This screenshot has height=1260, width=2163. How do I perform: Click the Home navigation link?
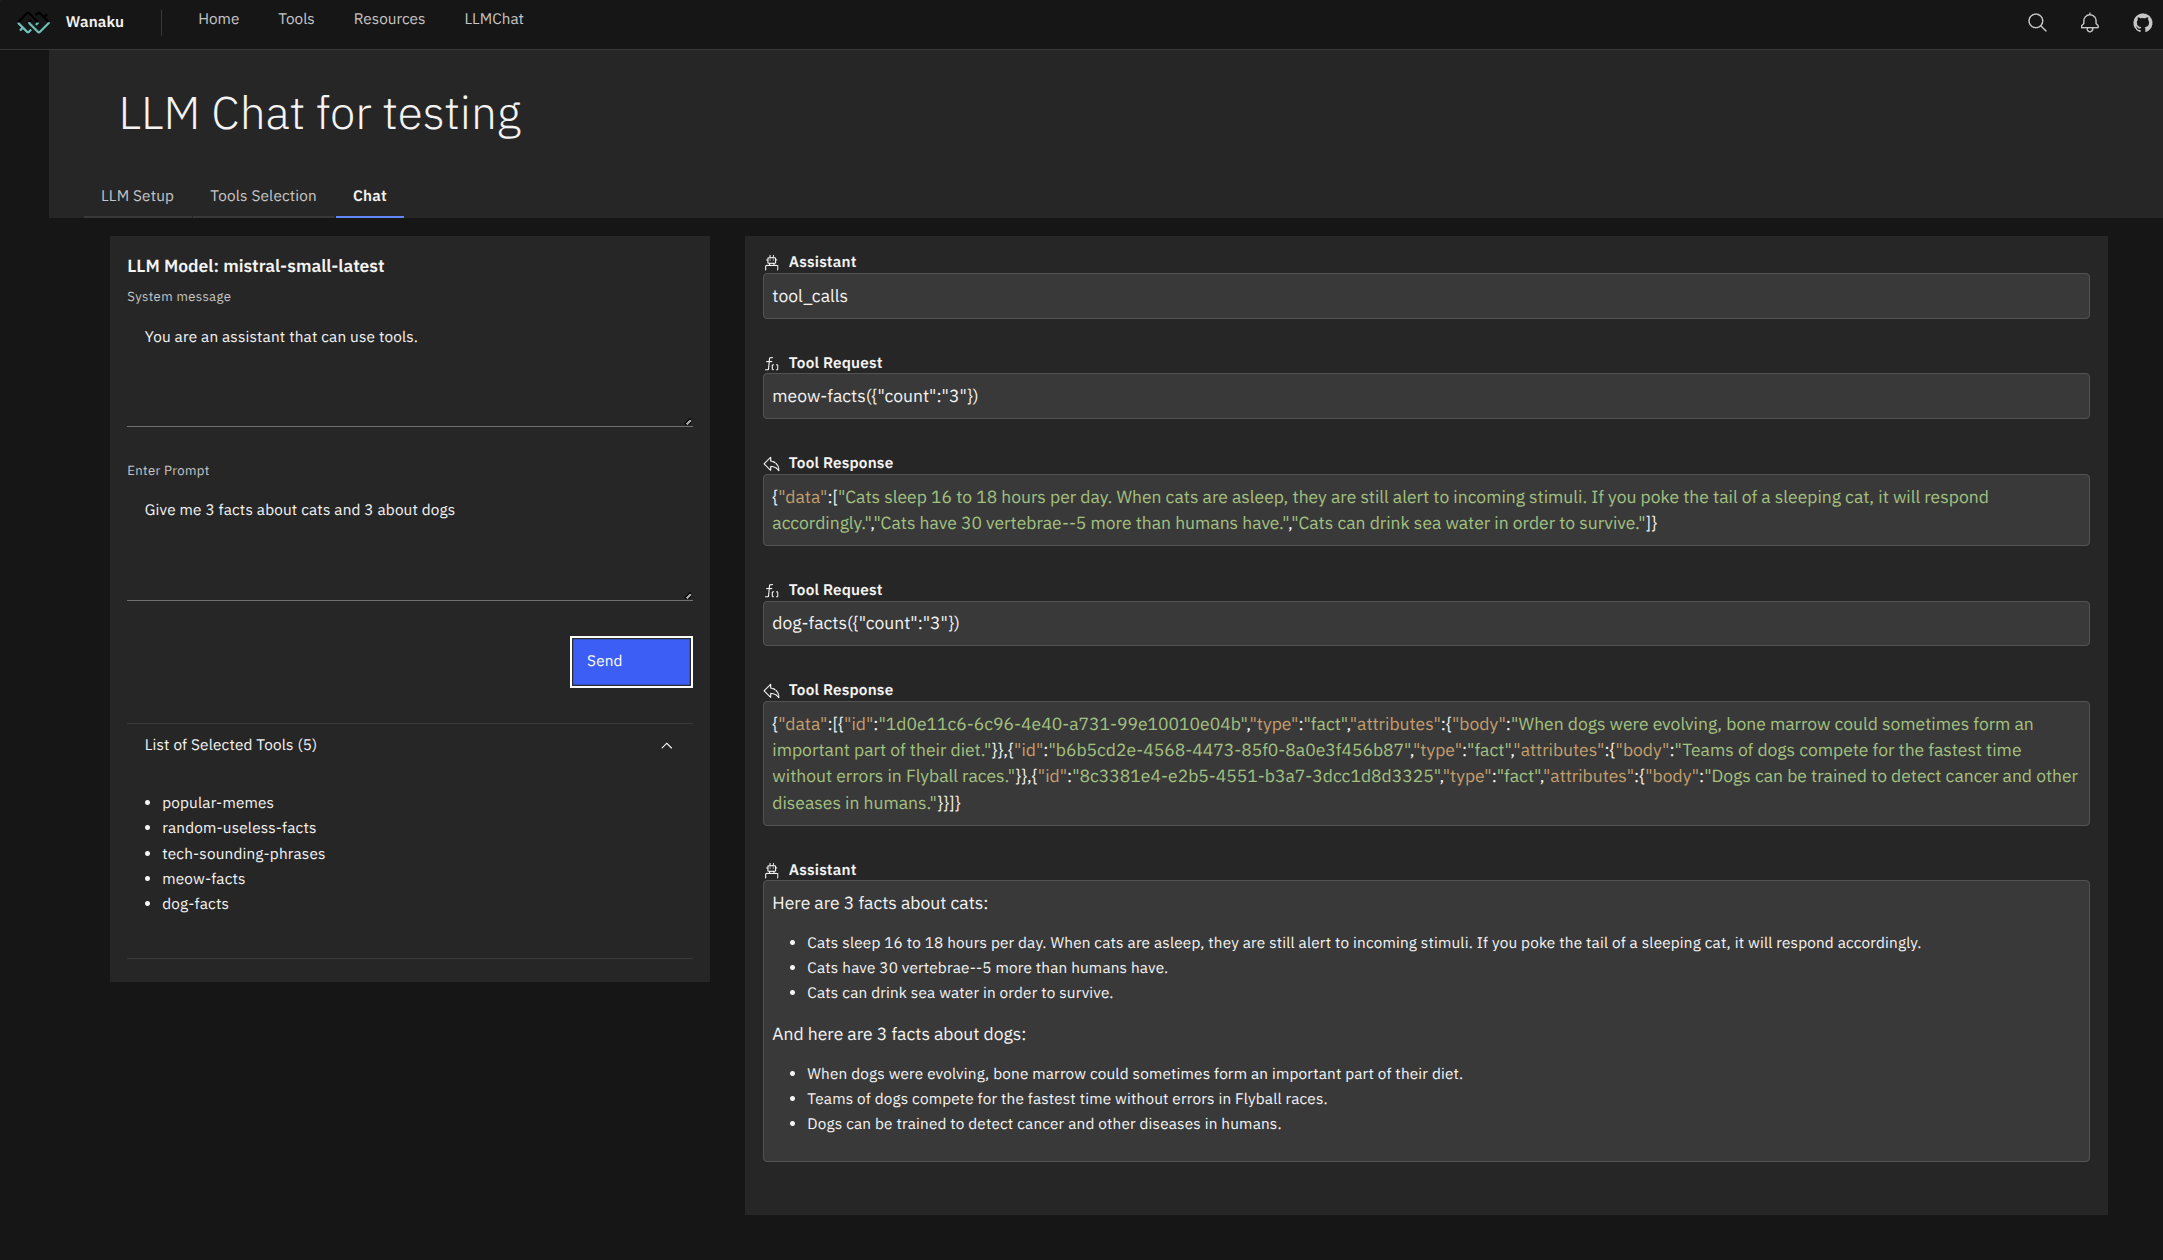pyautogui.click(x=218, y=19)
